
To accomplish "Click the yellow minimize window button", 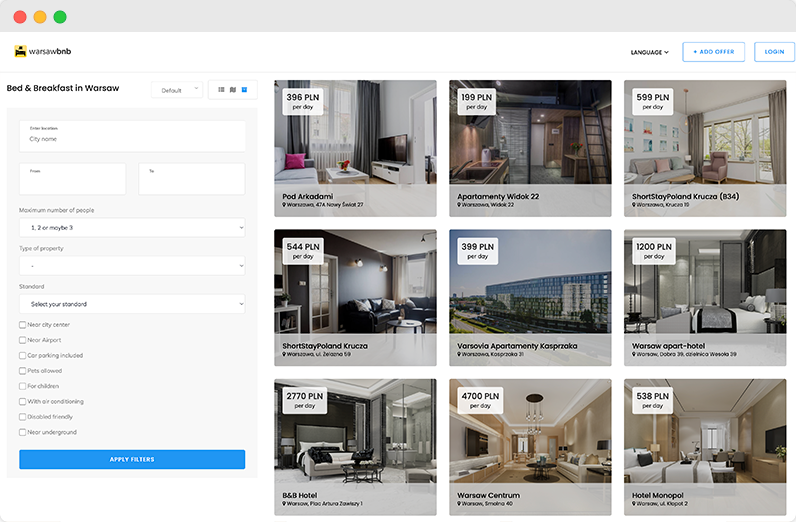I will (x=40, y=17).
